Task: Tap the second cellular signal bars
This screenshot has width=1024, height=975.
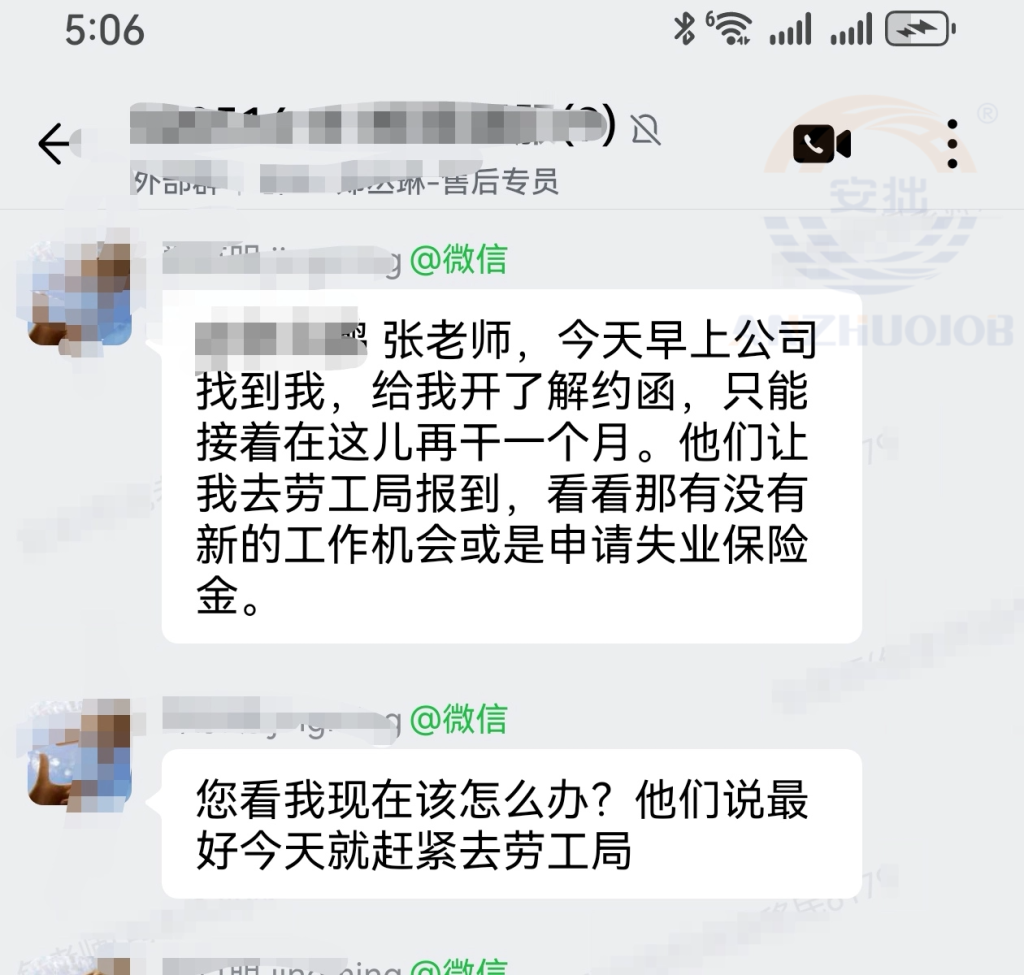Action: pos(851,29)
